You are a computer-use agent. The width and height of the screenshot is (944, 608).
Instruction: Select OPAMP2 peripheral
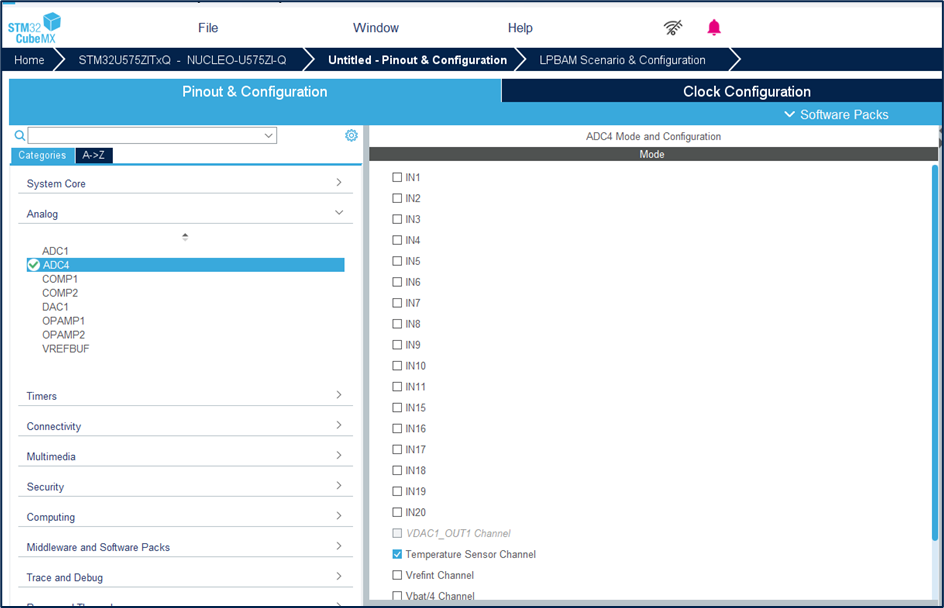pyautogui.click(x=63, y=334)
